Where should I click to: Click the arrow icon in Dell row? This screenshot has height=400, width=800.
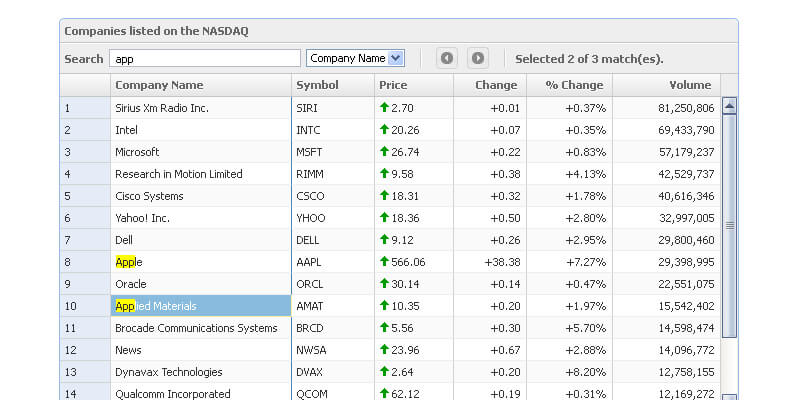384,240
